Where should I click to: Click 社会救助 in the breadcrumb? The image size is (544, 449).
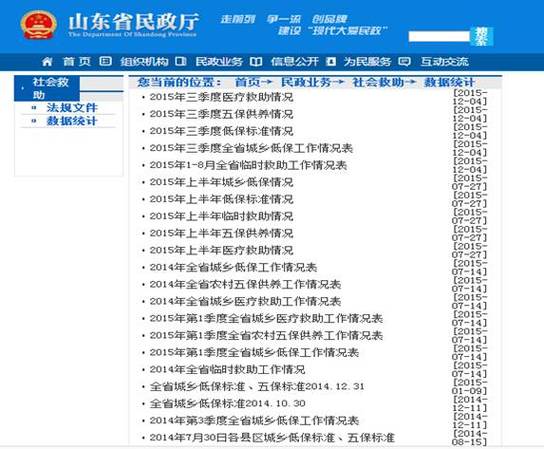tap(378, 82)
